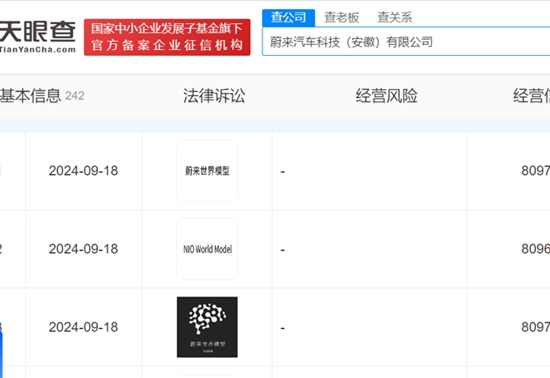Open the trademark image 蔚来世界模型
Image resolution: width=550 pixels, height=378 pixels.
click(x=207, y=171)
